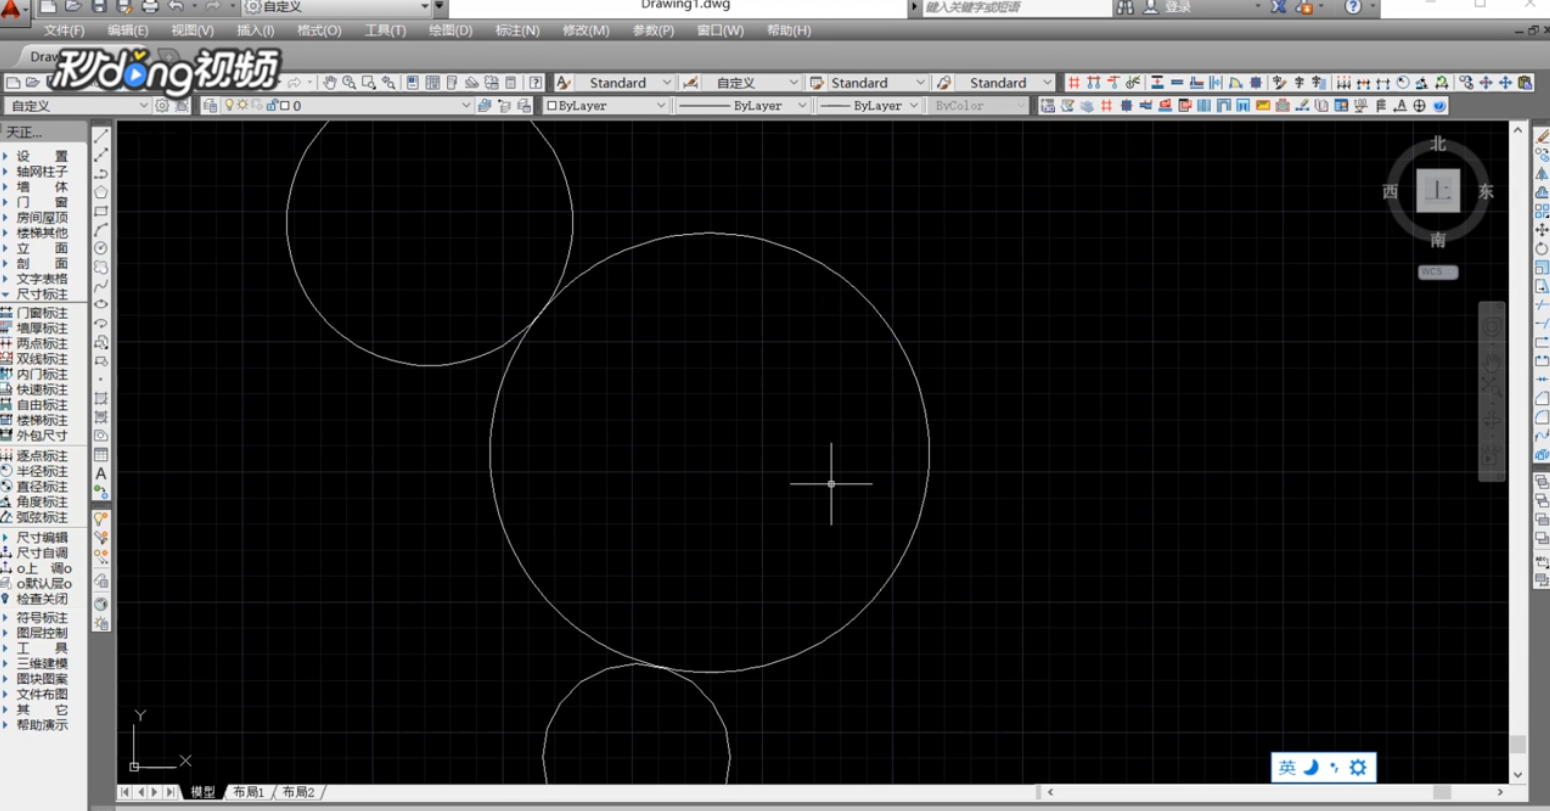
Task: Select the Rectangle drawing tool
Action: (101, 211)
